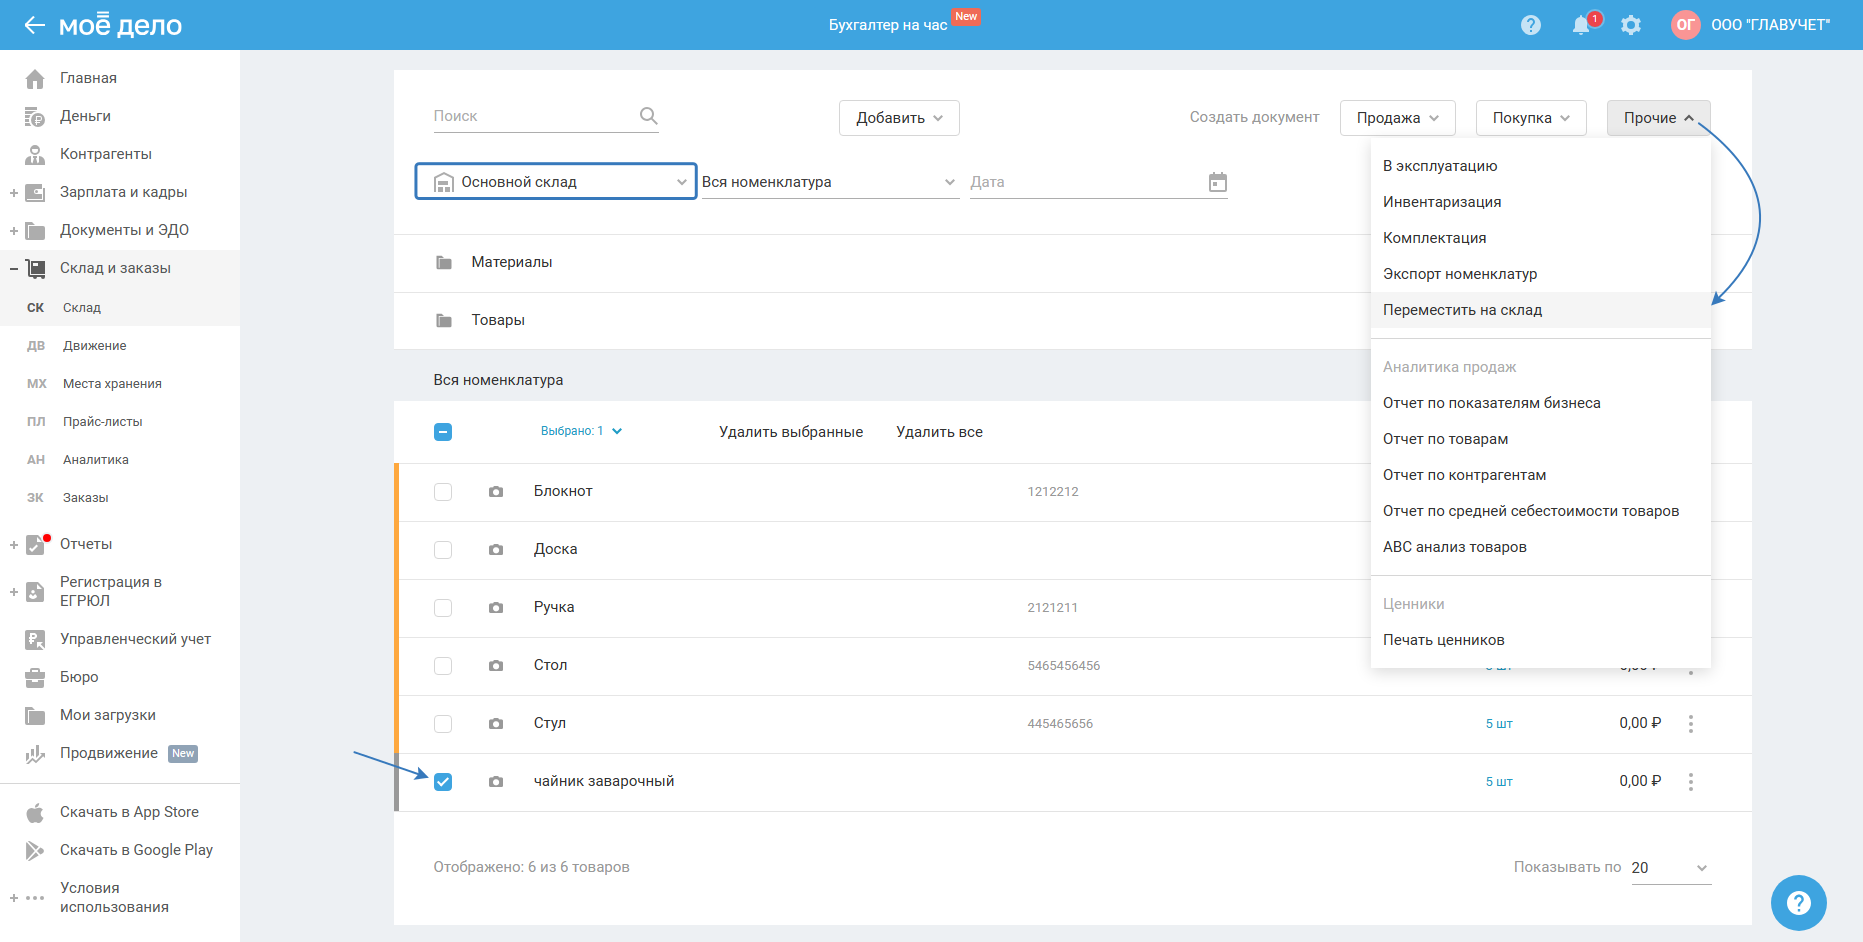Open the date picker calendar icon
1863x942 pixels.
[1217, 182]
